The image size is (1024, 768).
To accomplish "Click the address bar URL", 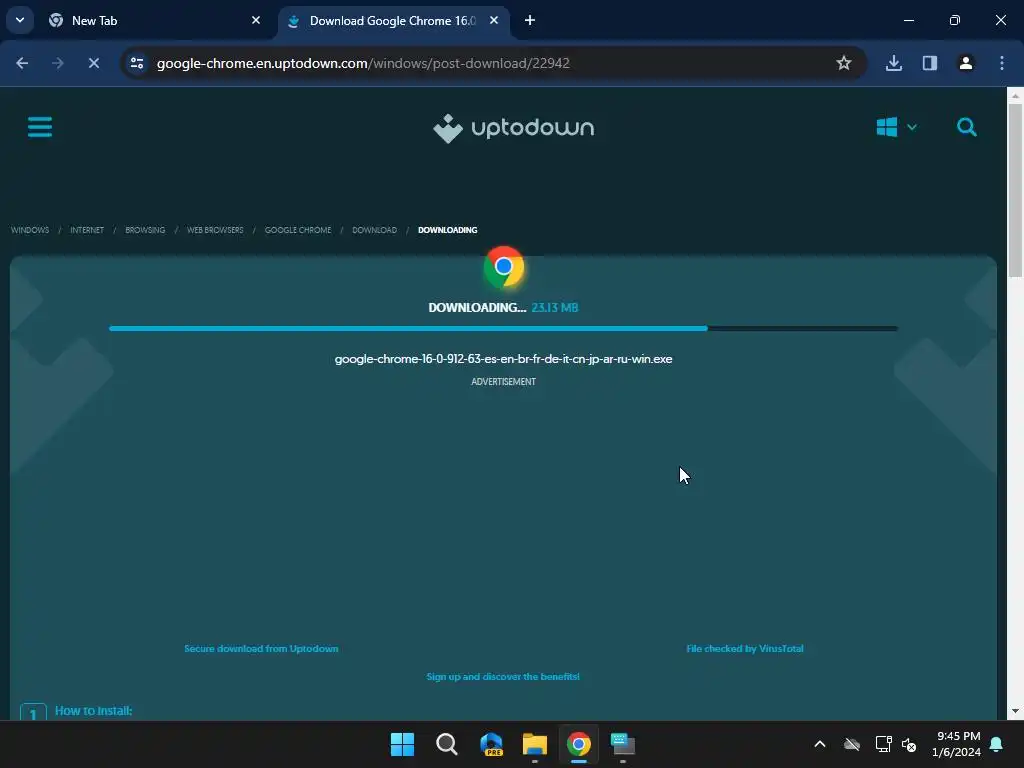I will [x=363, y=63].
